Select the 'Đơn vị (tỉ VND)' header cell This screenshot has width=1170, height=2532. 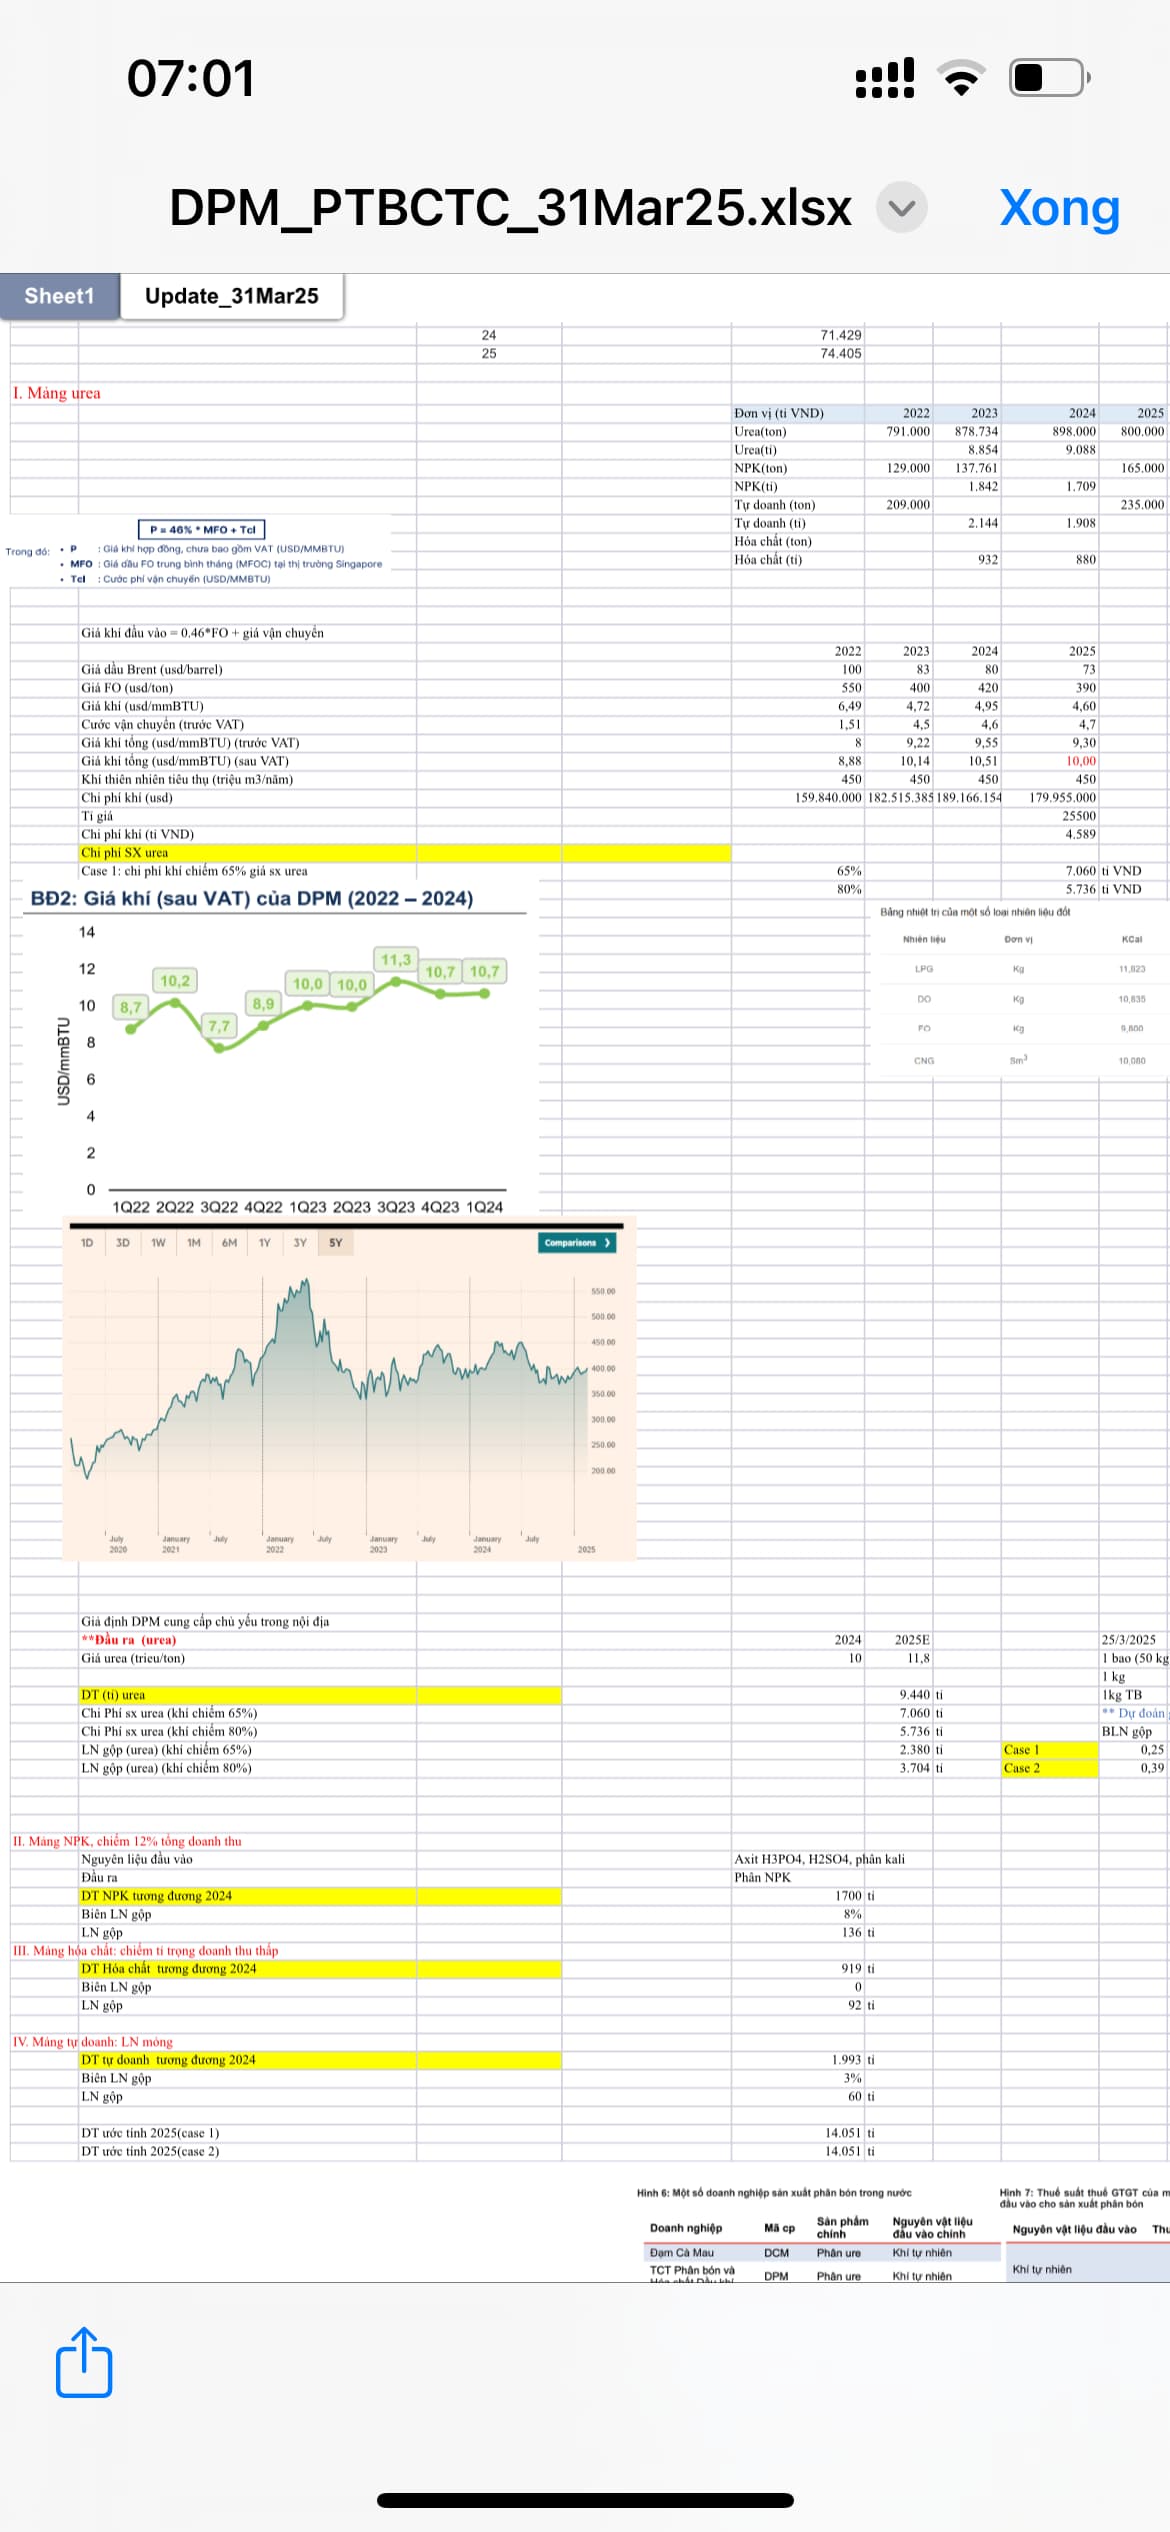(x=779, y=413)
